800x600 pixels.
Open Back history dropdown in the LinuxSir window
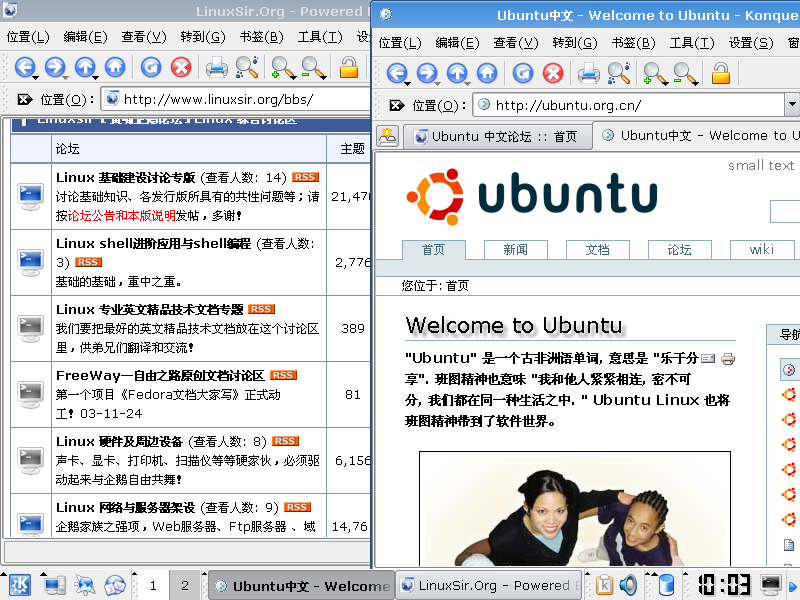36,77
